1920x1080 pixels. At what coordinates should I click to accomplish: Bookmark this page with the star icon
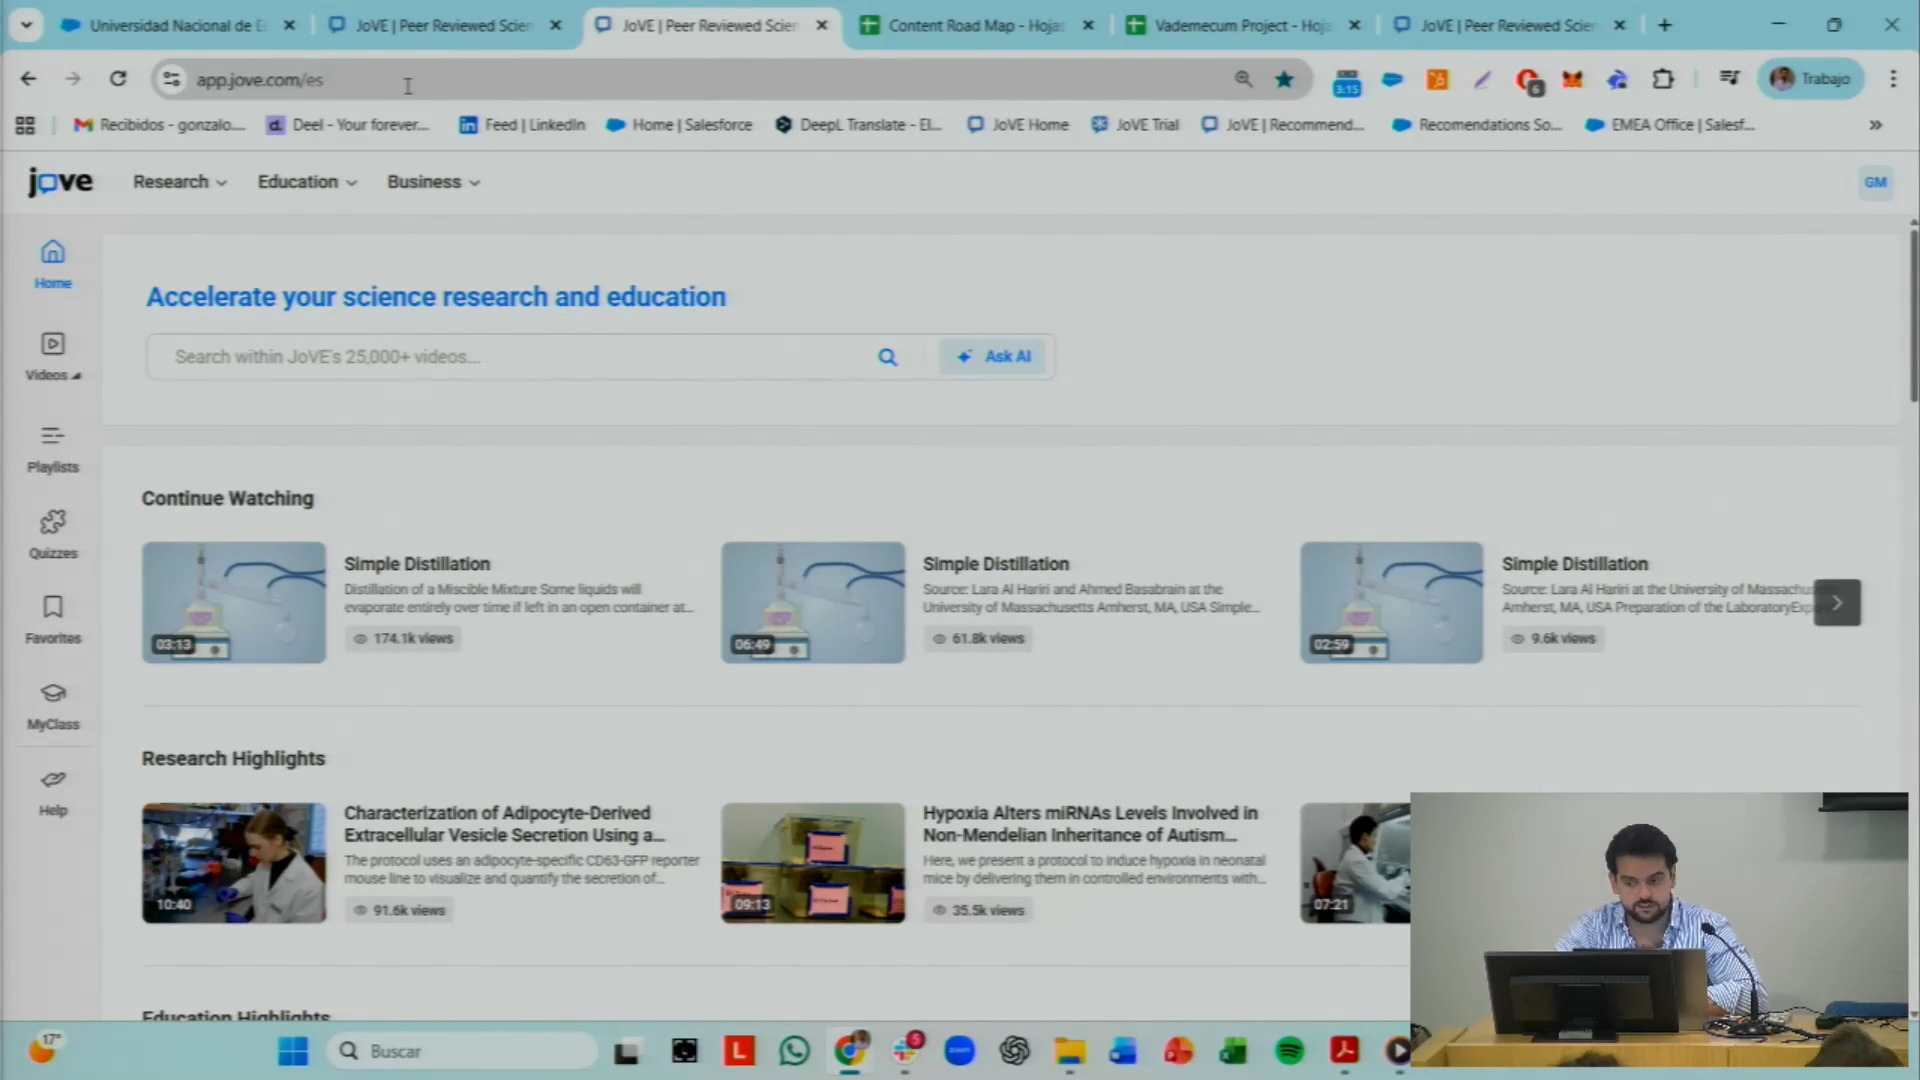[1284, 79]
